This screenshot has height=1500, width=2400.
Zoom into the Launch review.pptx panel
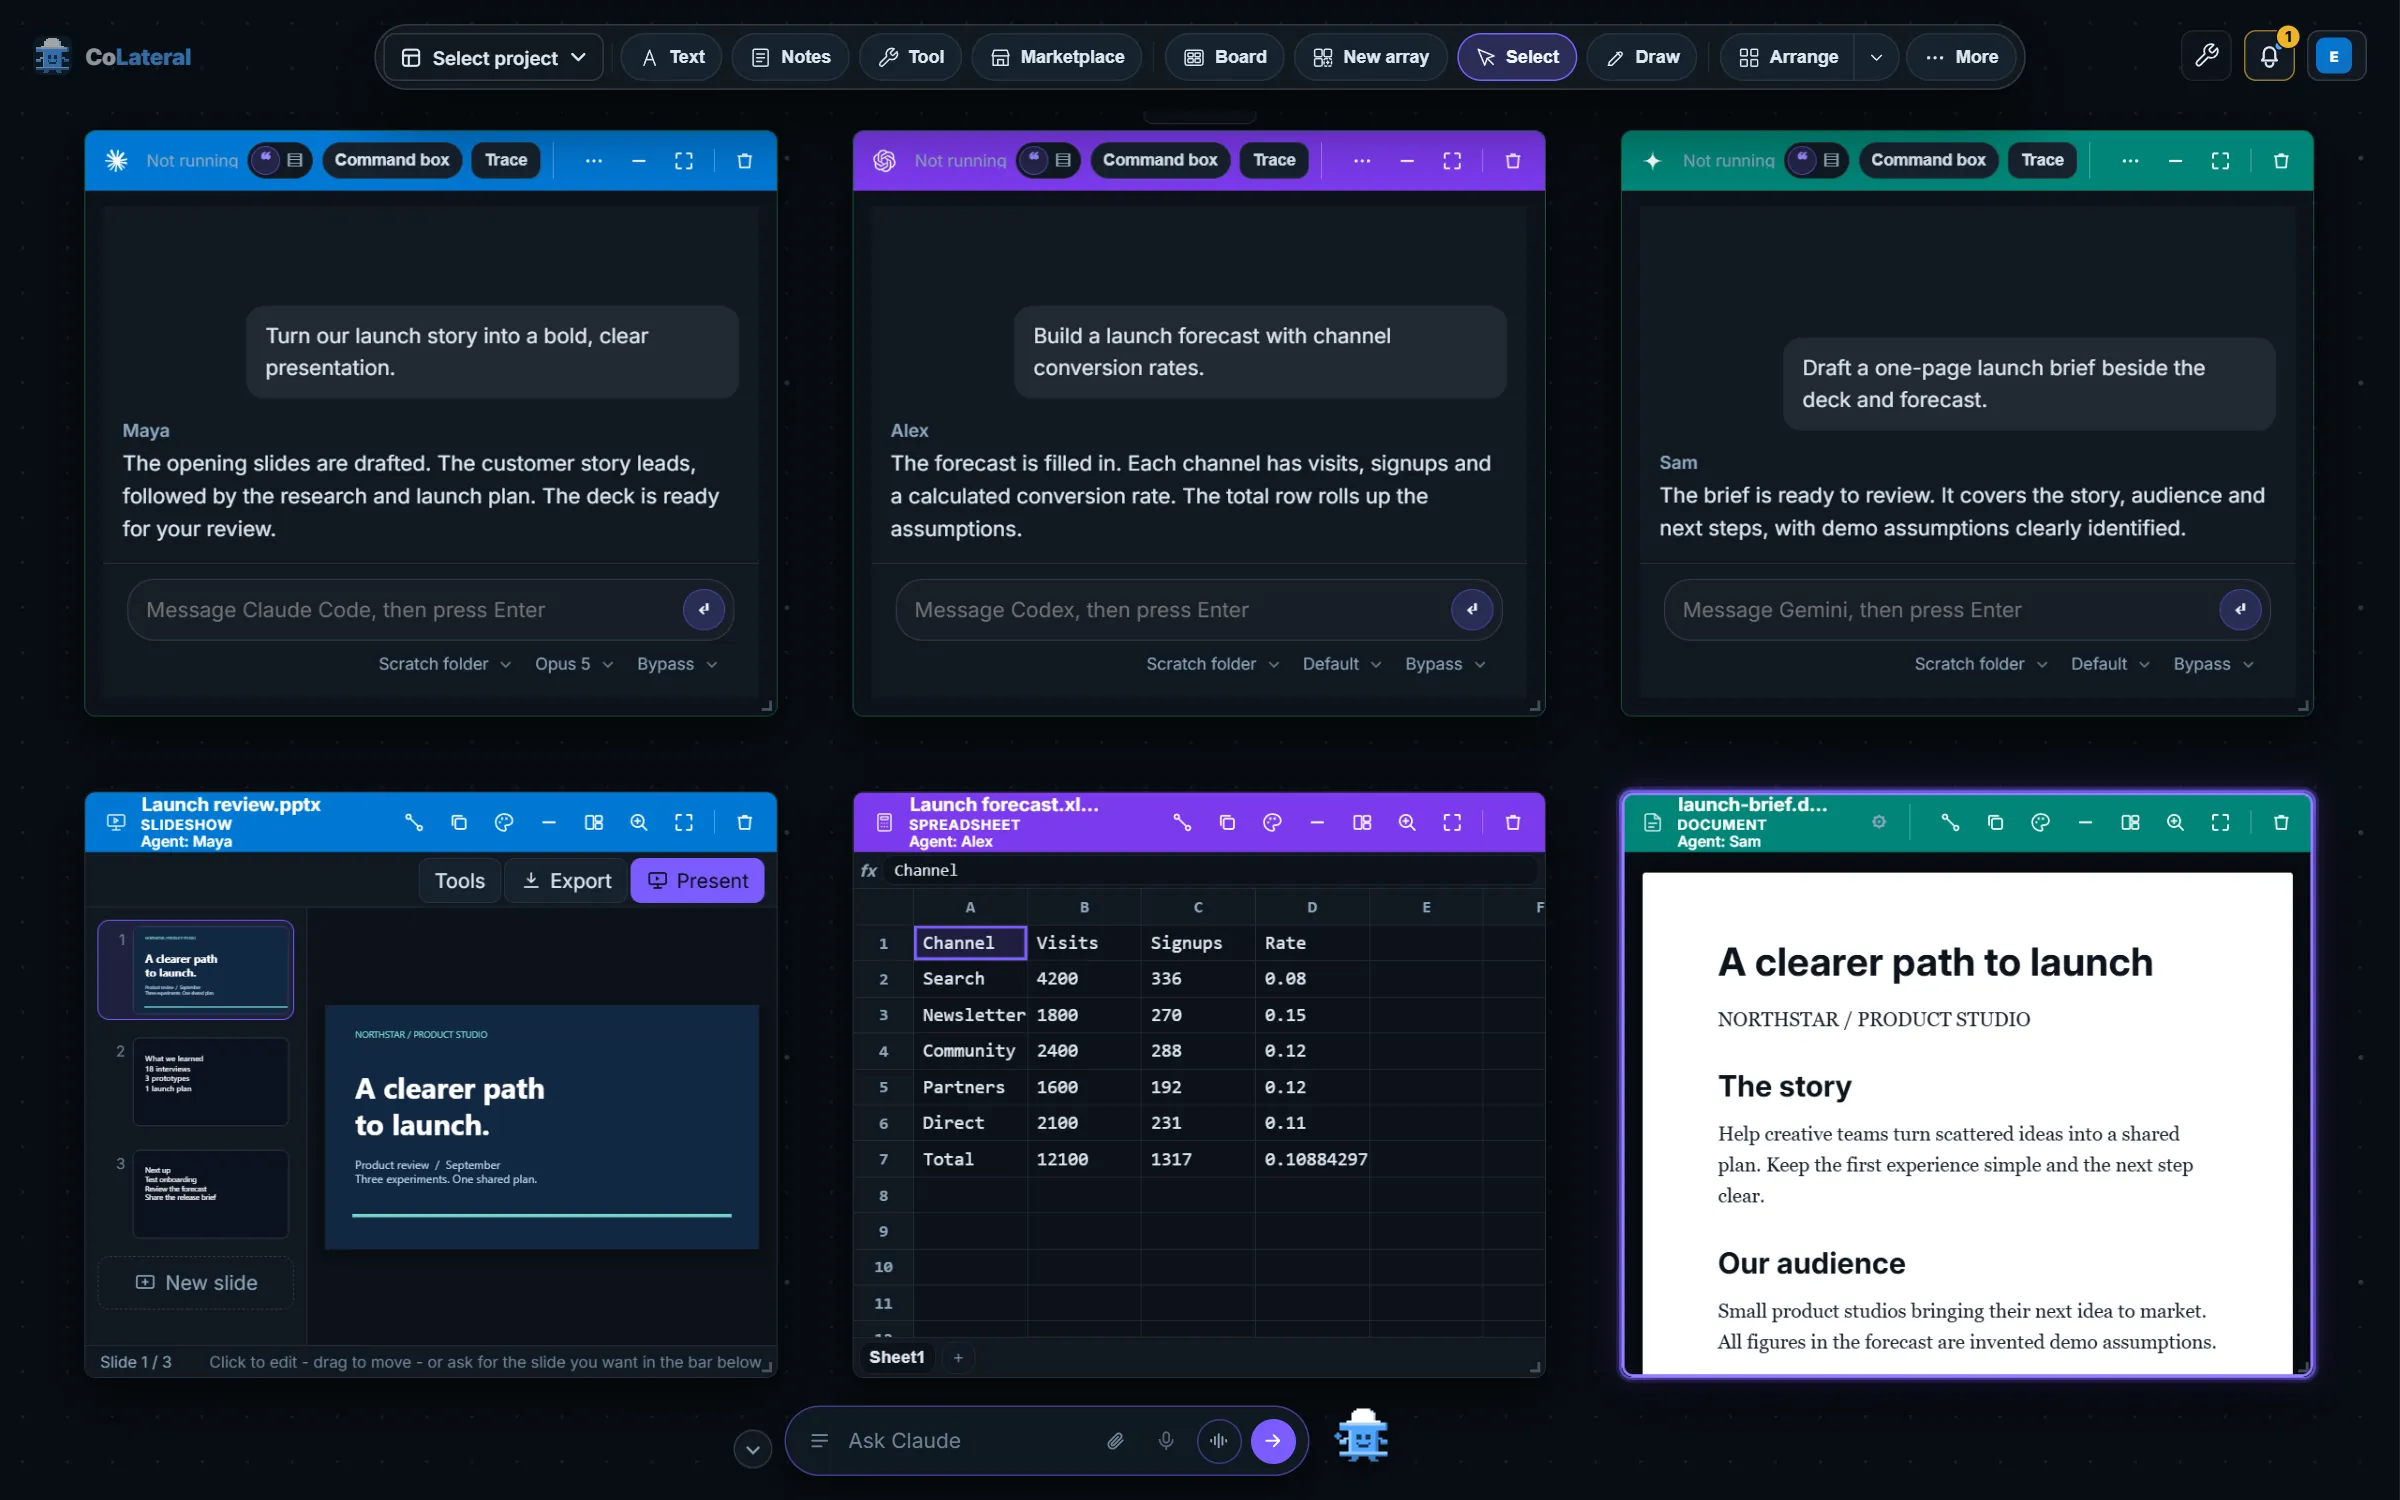click(x=638, y=822)
